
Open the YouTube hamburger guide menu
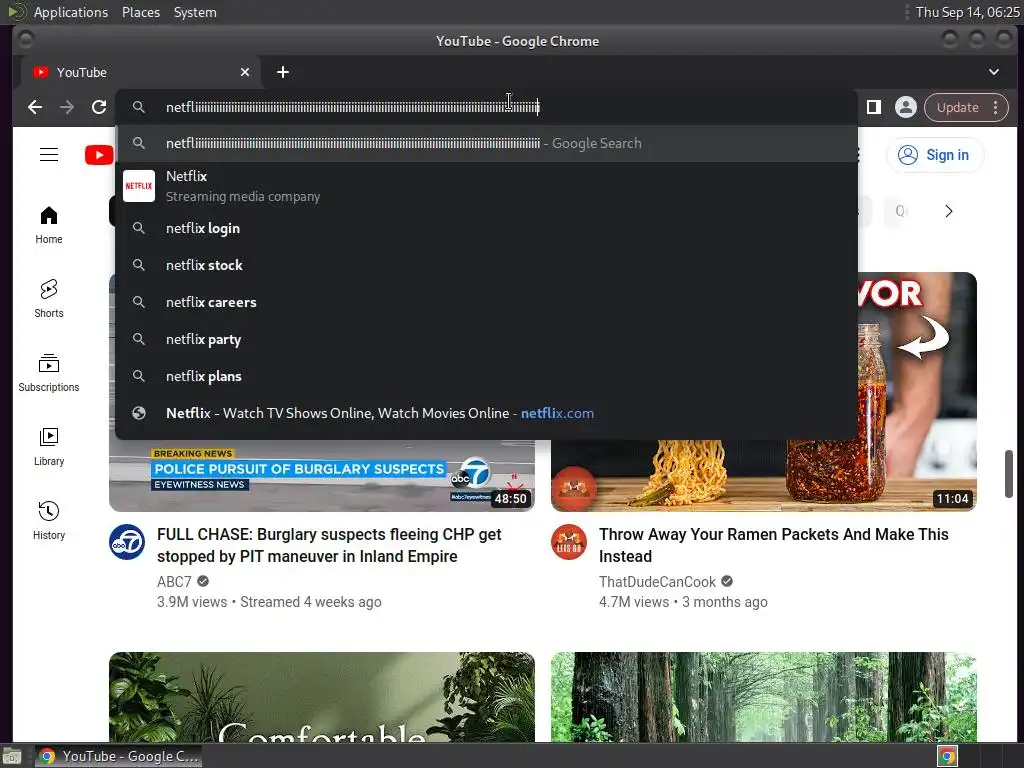49,155
